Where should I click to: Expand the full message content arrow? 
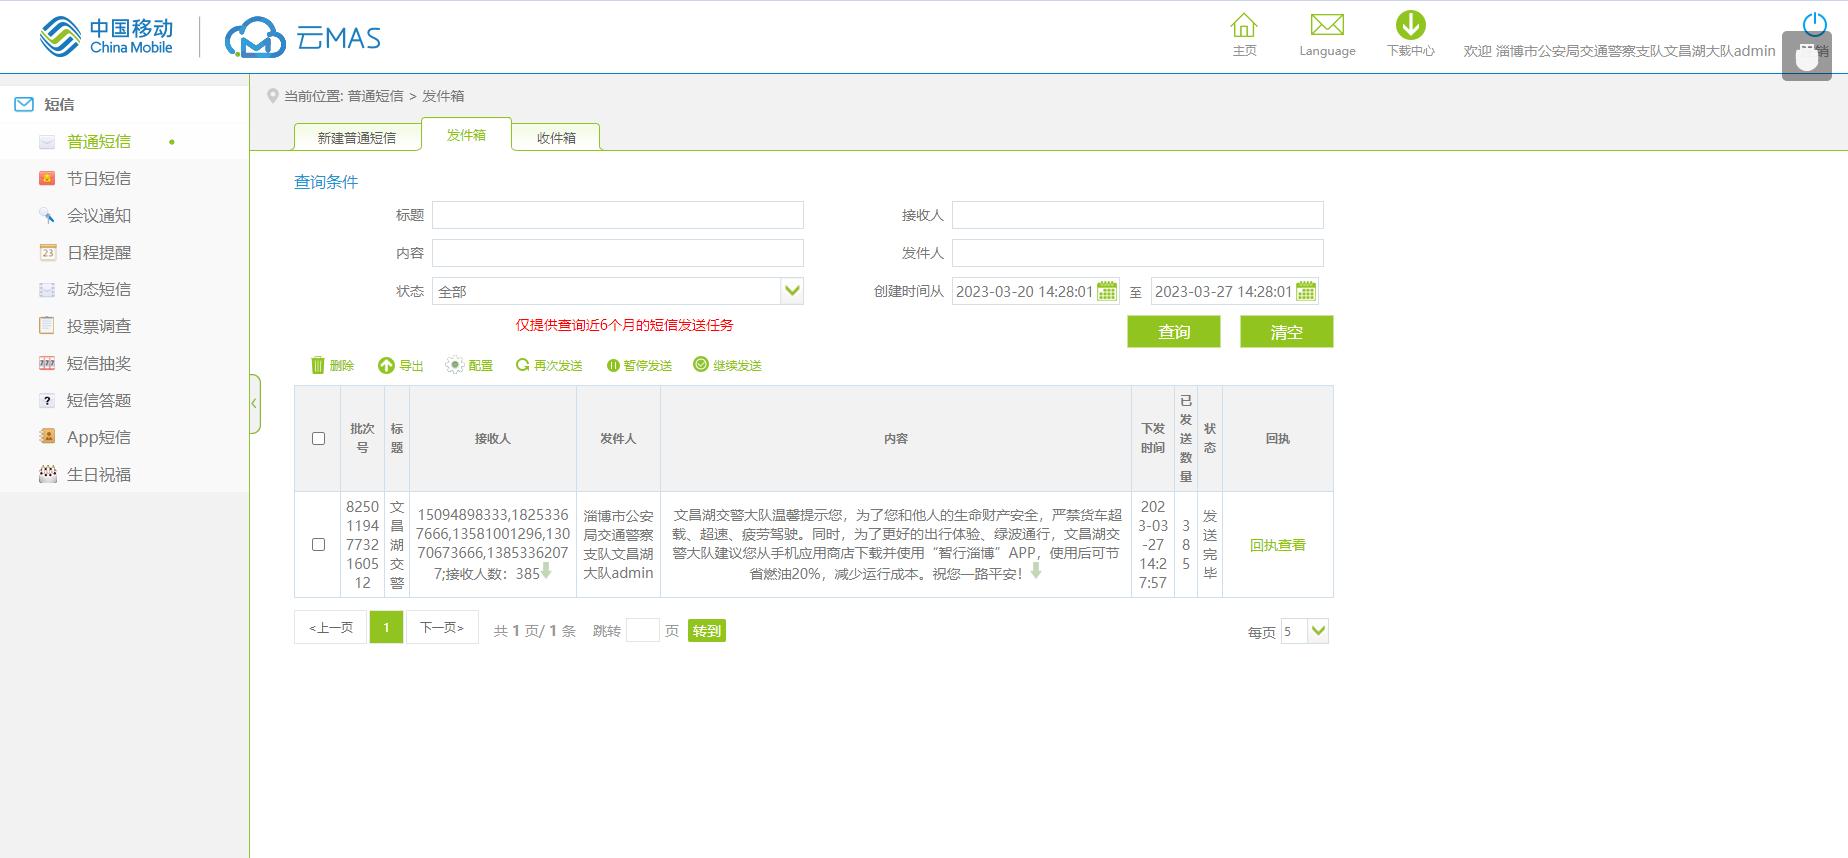point(1036,571)
